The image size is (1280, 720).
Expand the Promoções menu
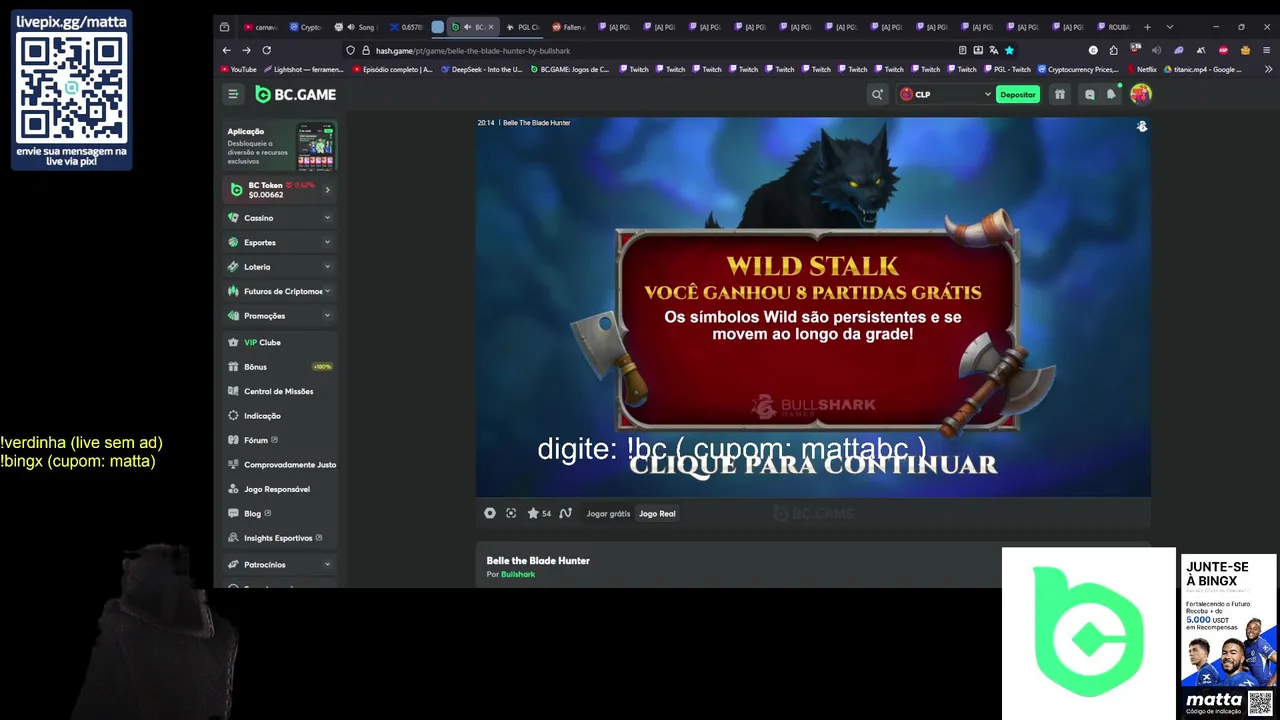pos(281,316)
